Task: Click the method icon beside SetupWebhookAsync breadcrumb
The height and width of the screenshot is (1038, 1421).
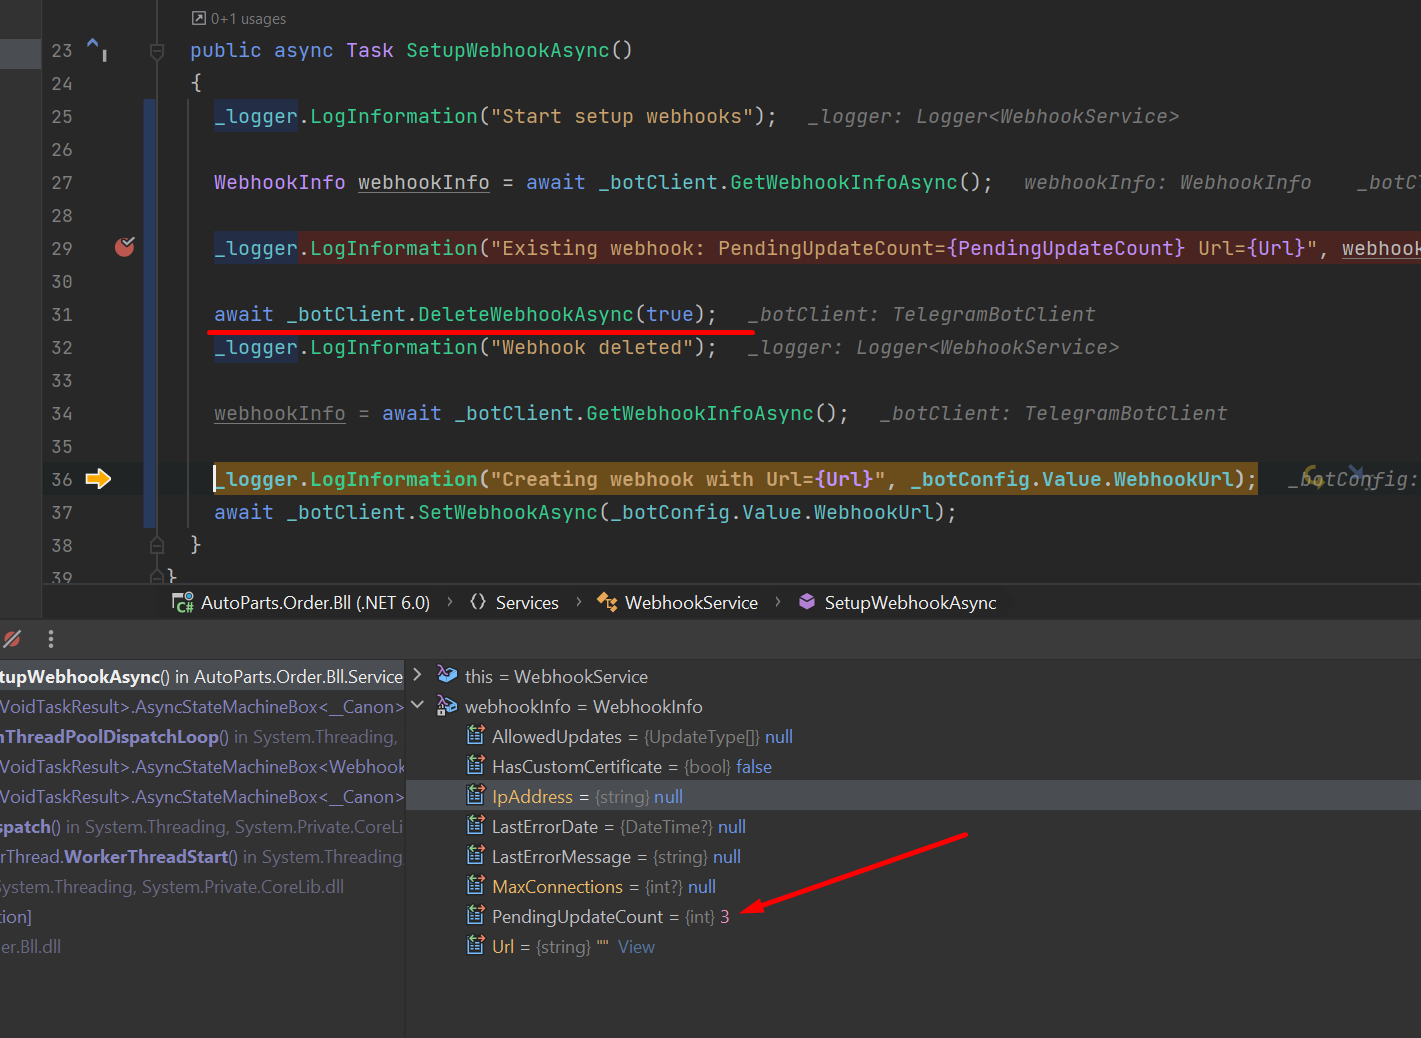Action: point(807,602)
